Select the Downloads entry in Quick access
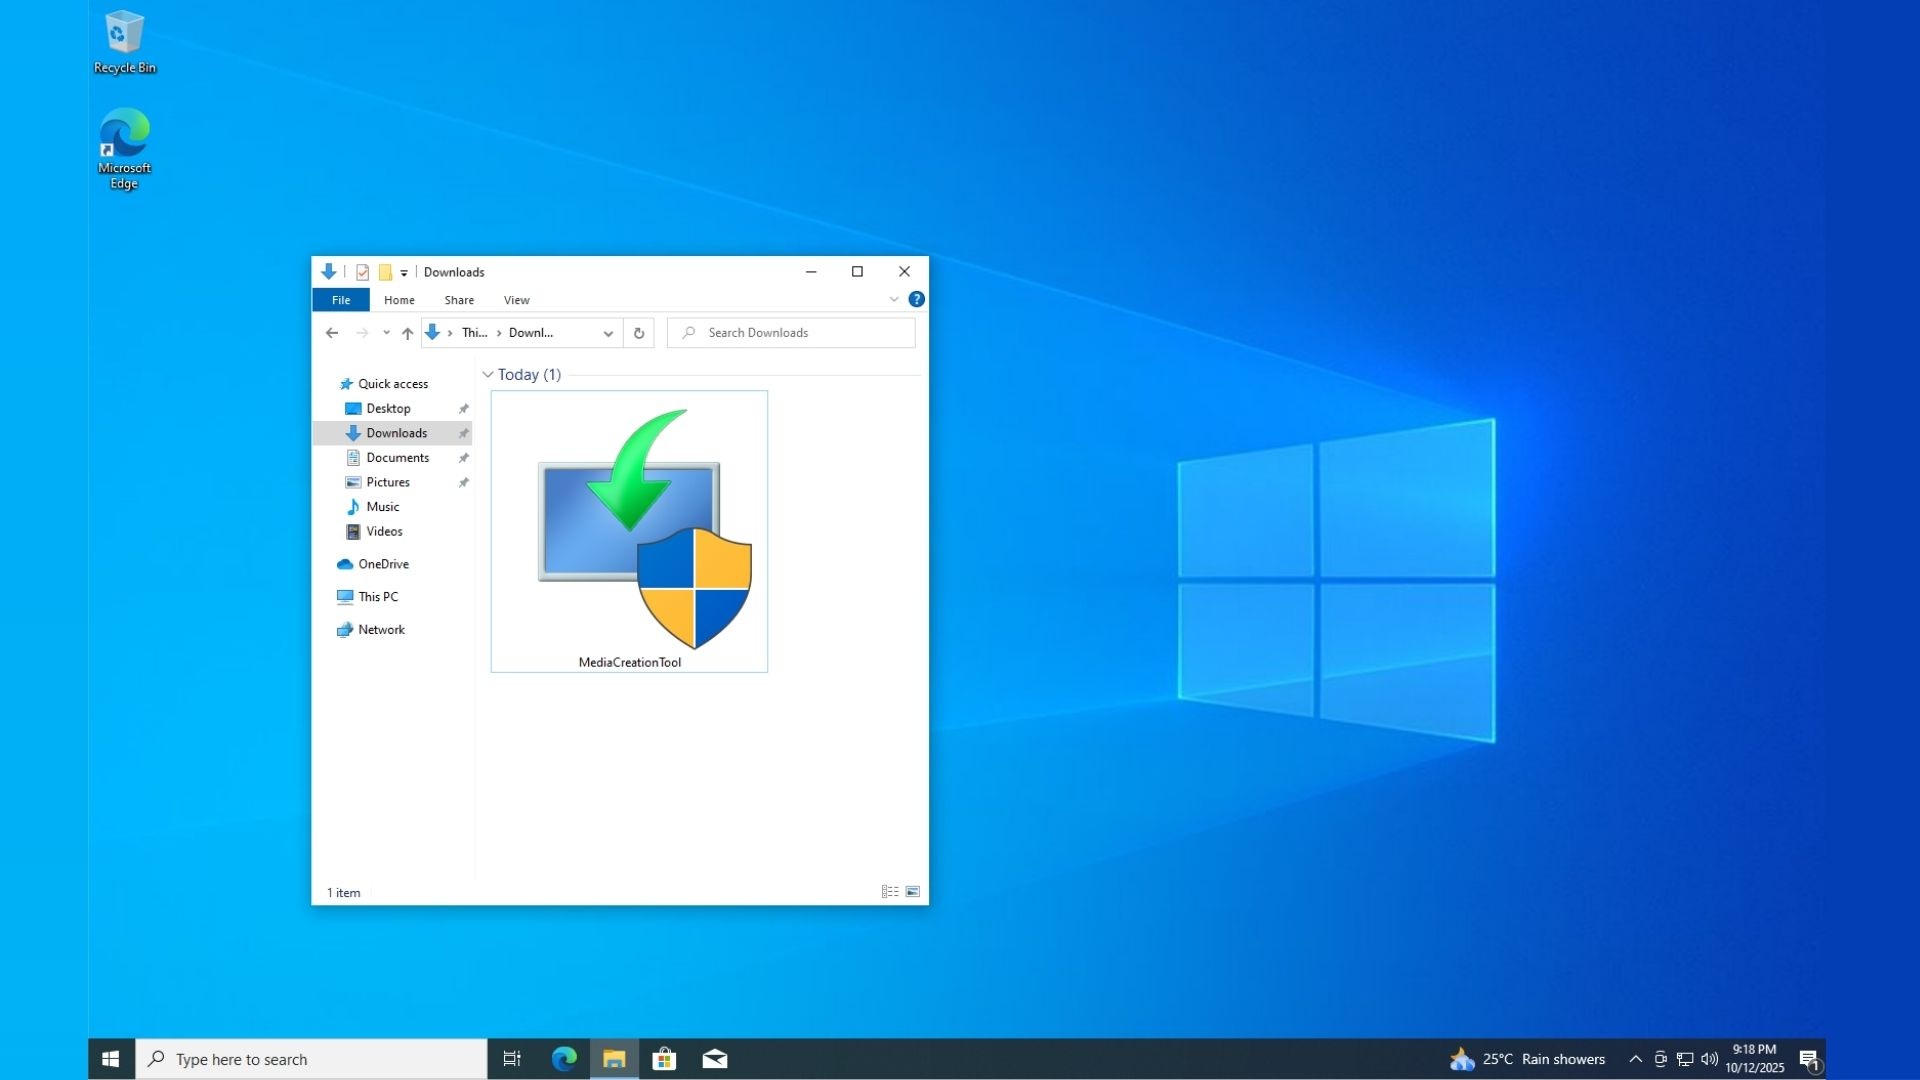Viewport: 1920px width, 1080px height. tap(394, 432)
